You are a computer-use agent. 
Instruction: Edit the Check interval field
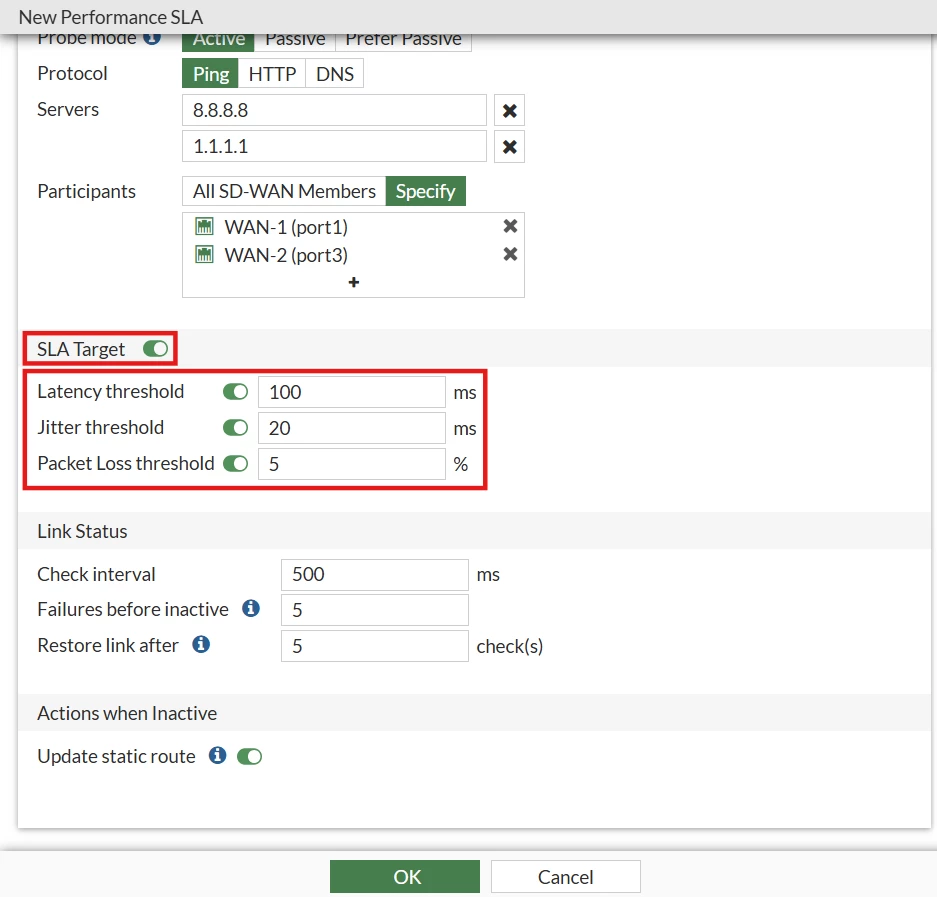pyautogui.click(x=375, y=574)
